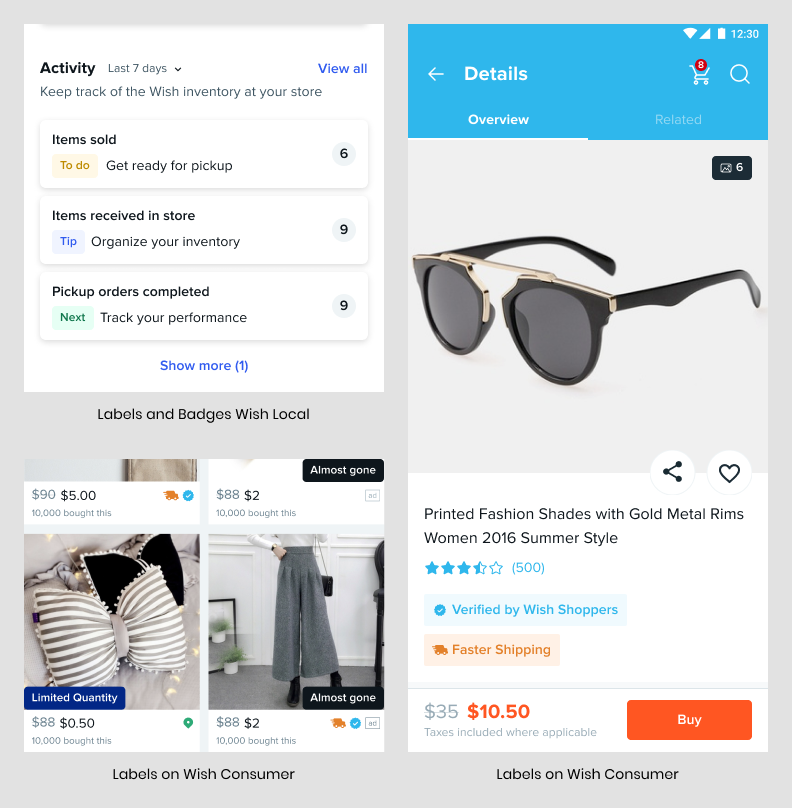Tap the share icon button
The height and width of the screenshot is (808, 792).
coord(672,472)
